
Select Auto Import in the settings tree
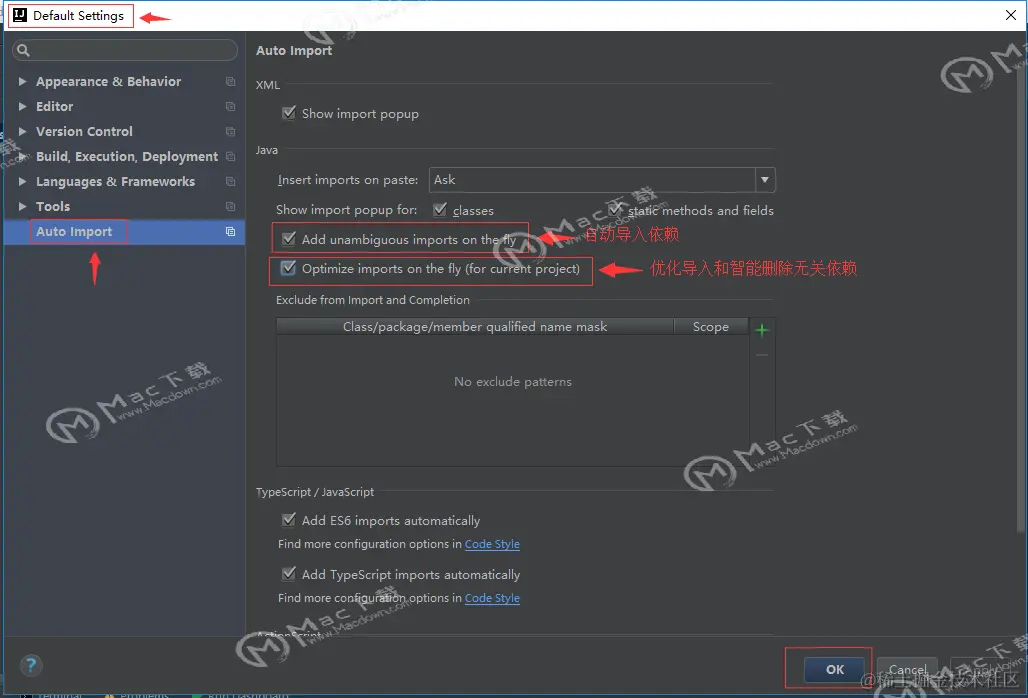tap(74, 231)
